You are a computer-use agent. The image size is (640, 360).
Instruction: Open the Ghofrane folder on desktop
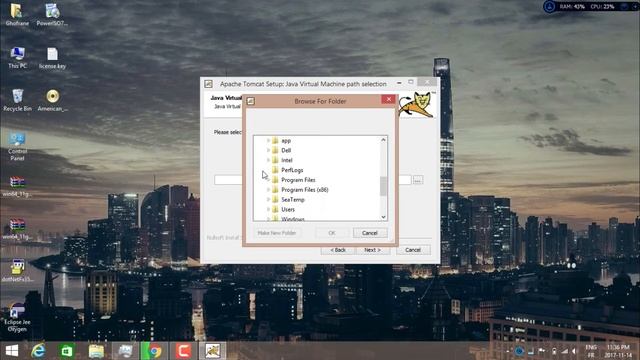[x=17, y=15]
